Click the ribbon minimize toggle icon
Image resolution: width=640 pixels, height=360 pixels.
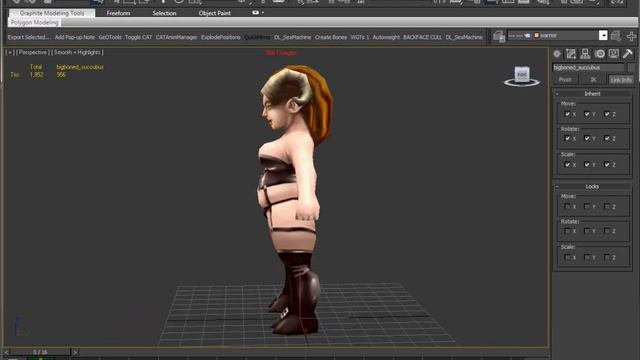pos(257,13)
